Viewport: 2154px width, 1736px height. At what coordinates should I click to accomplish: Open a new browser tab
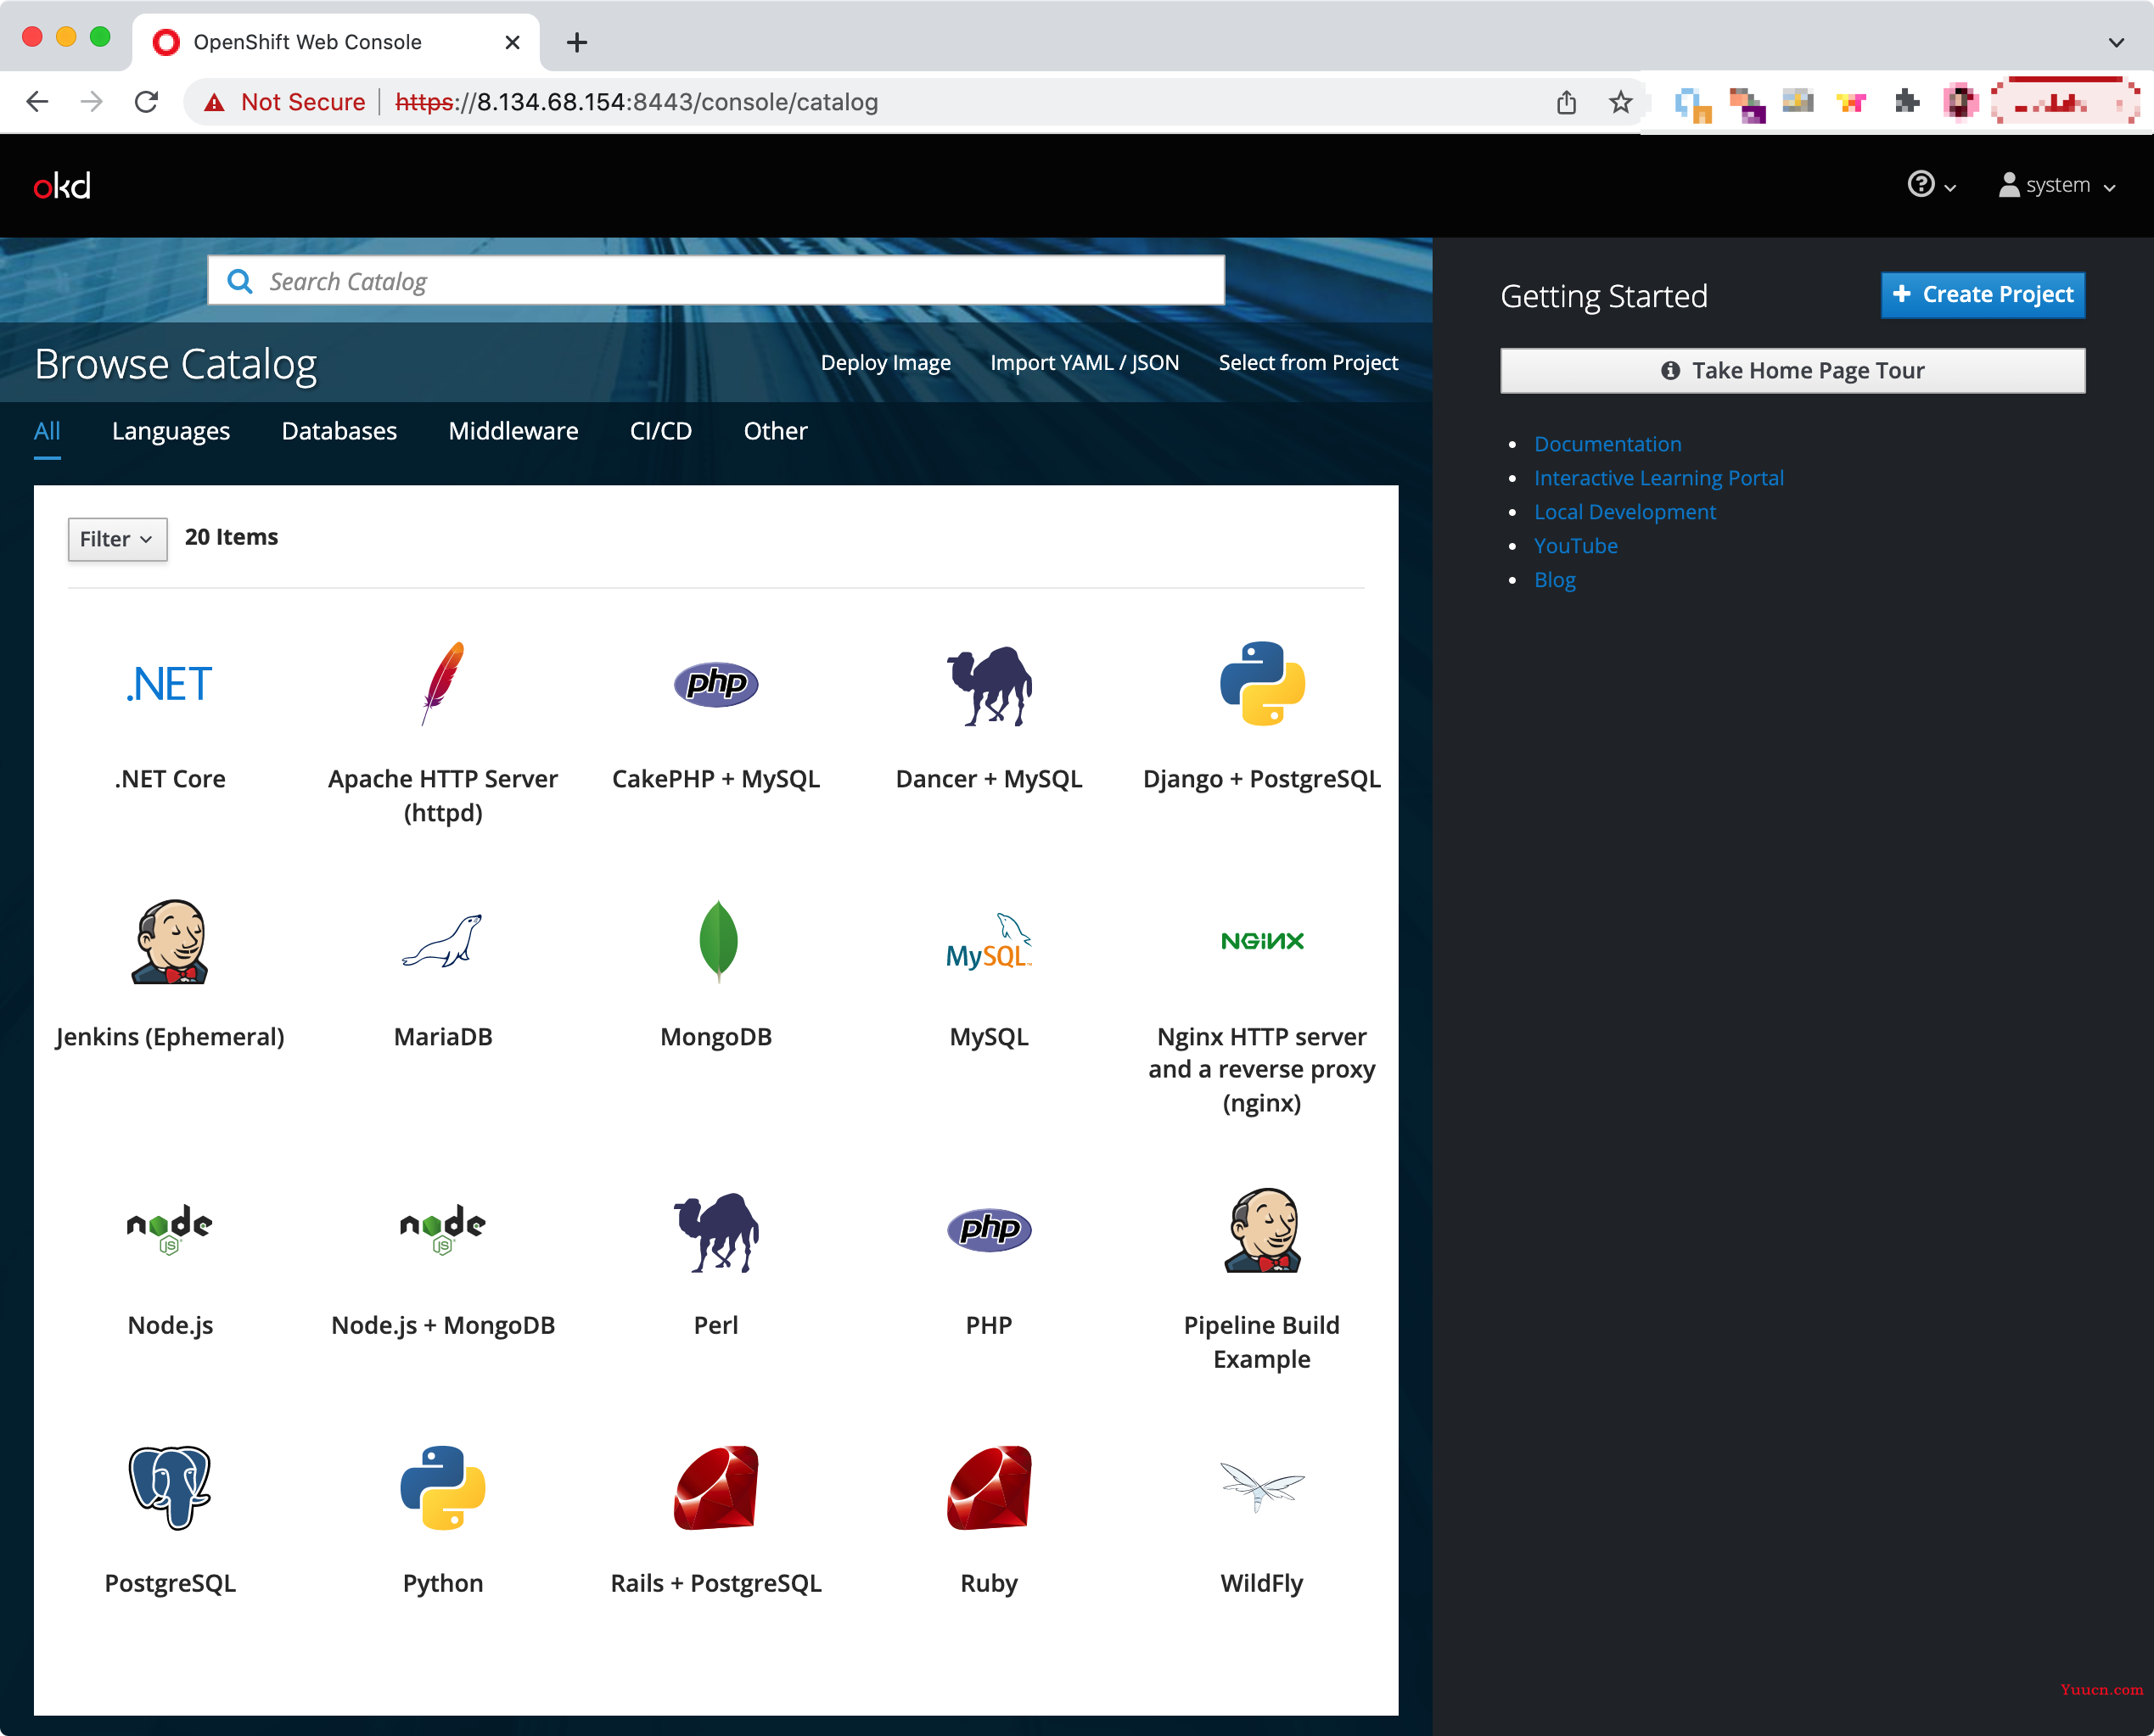(x=576, y=42)
